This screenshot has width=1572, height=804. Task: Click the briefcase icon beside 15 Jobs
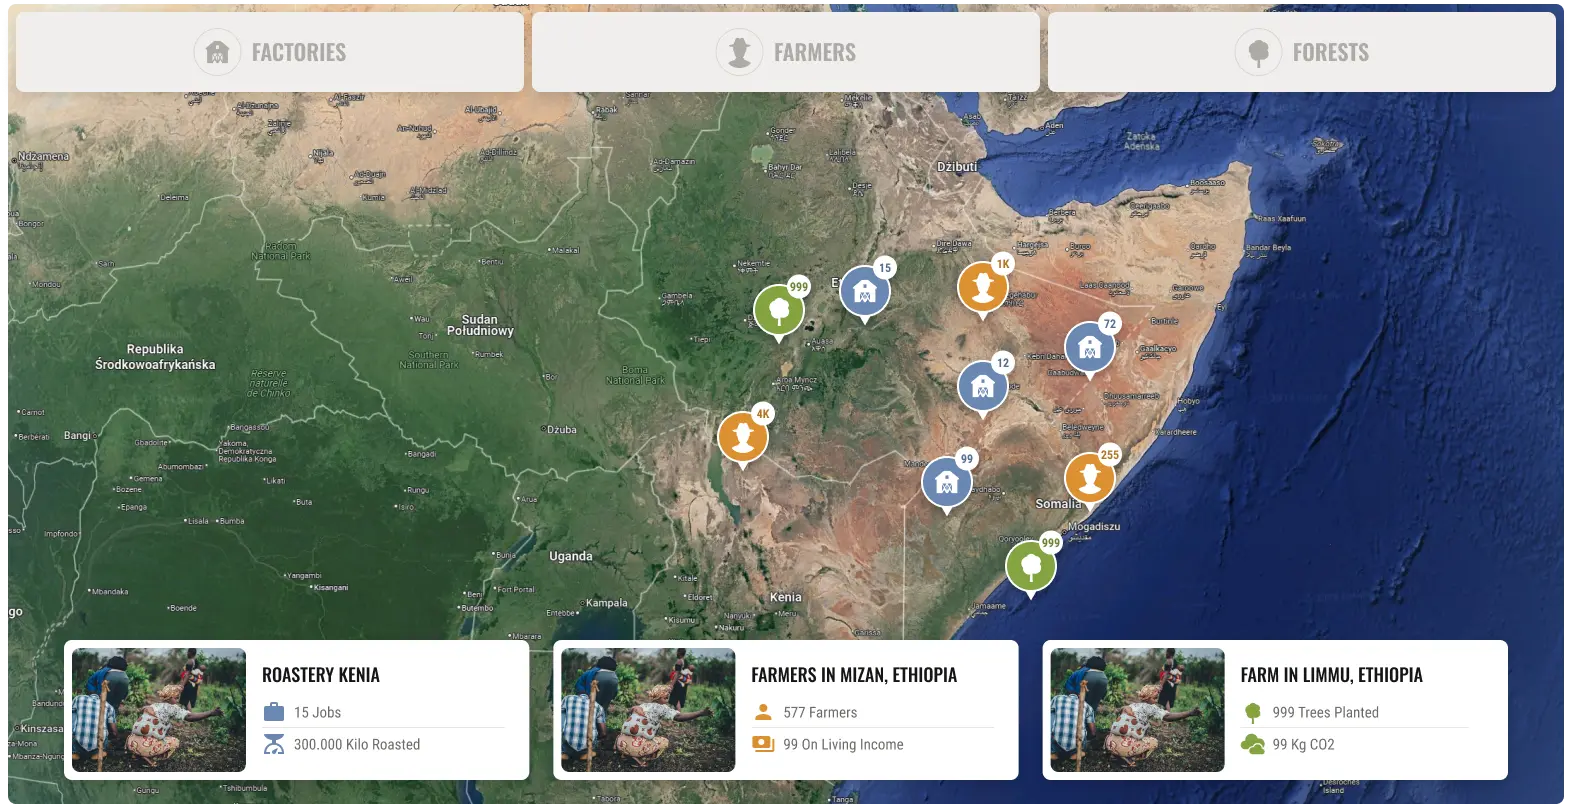[x=274, y=712]
